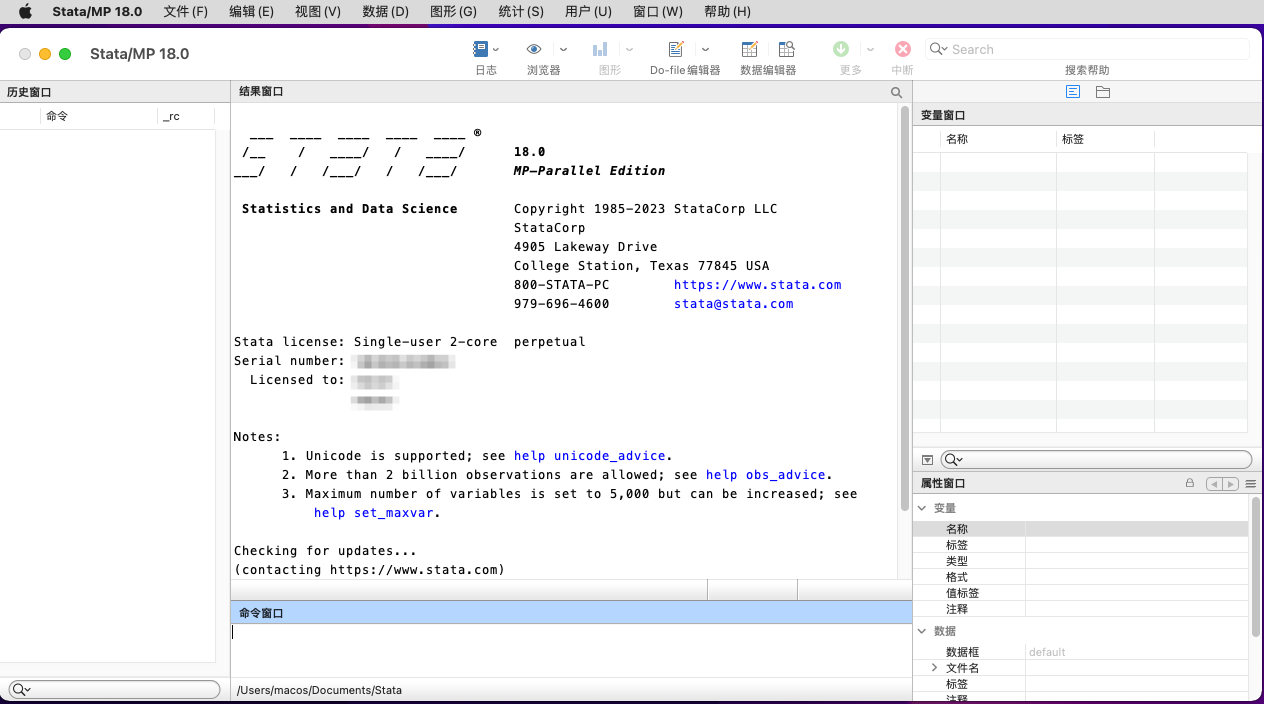Viewport: 1264px width, 704px height.
Task: Open the 数据 (D) menu
Action: coord(386,12)
